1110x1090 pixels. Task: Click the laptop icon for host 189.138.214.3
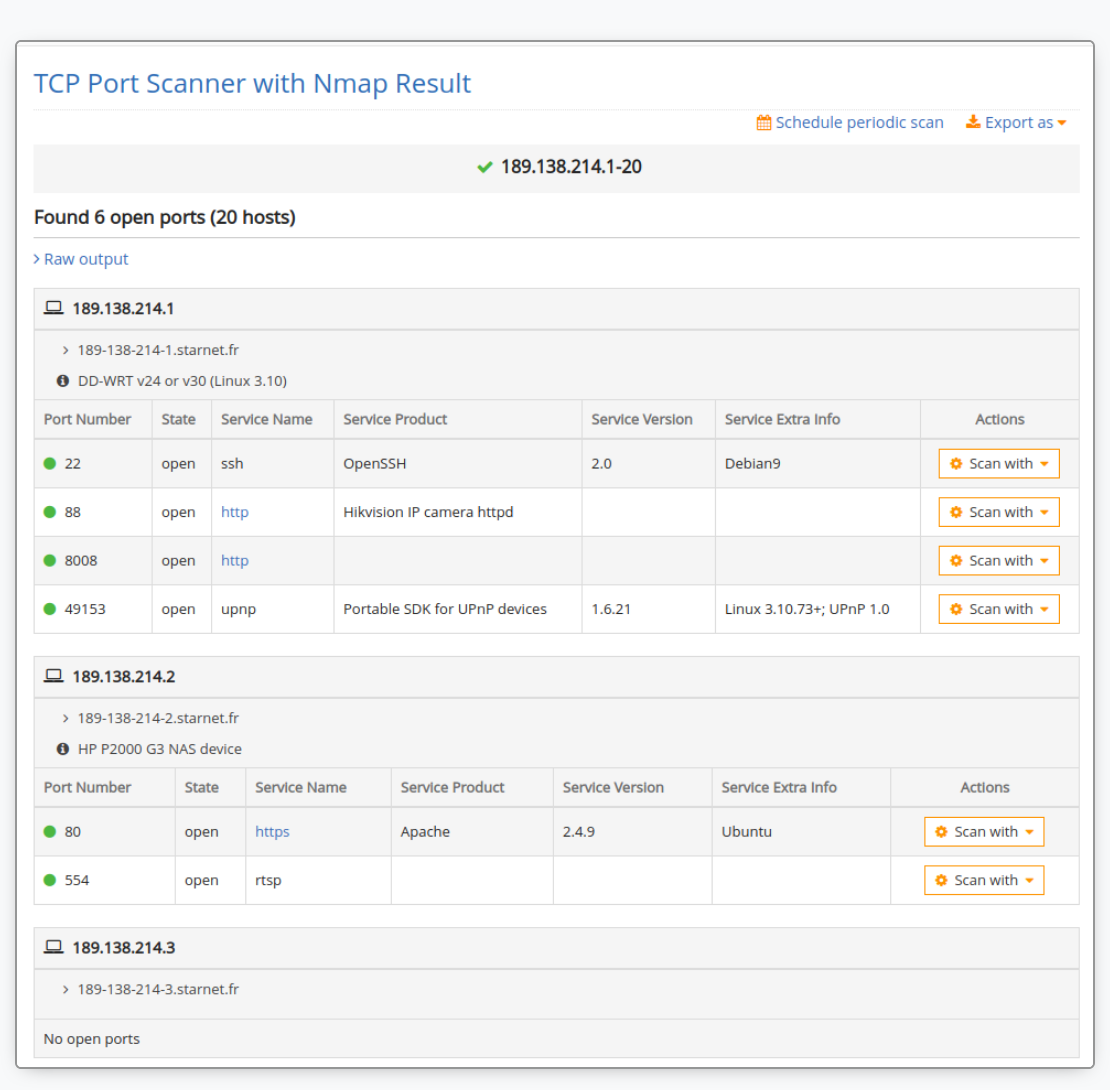click(x=54, y=947)
